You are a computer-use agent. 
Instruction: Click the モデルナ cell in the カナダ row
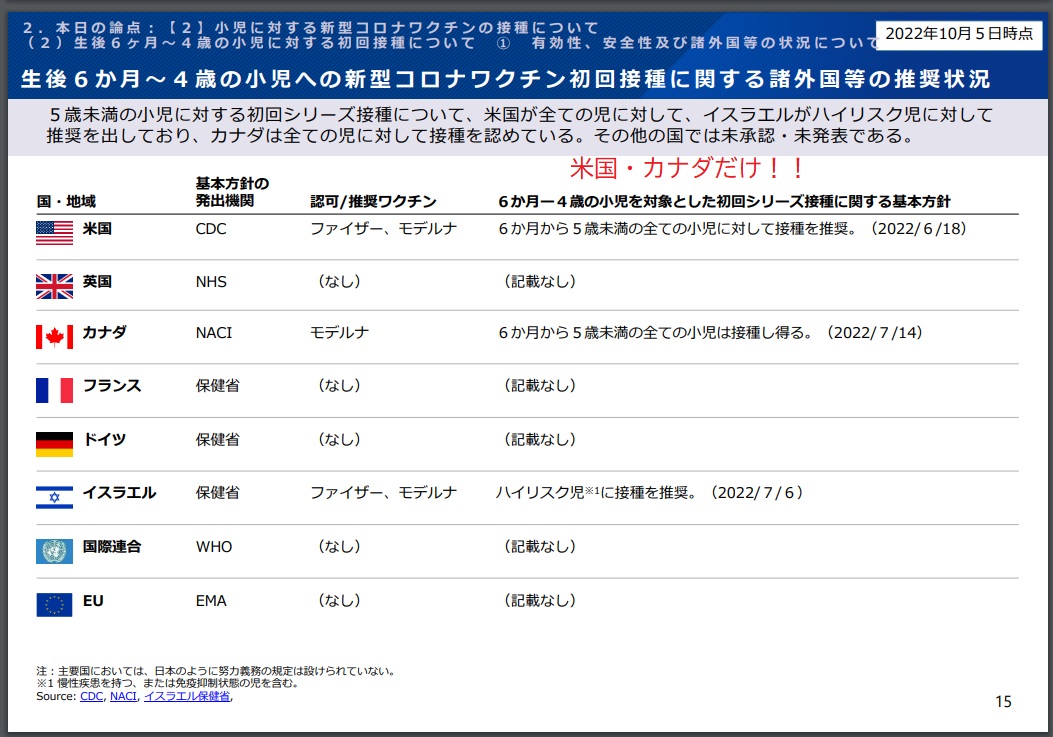pyautogui.click(x=340, y=333)
